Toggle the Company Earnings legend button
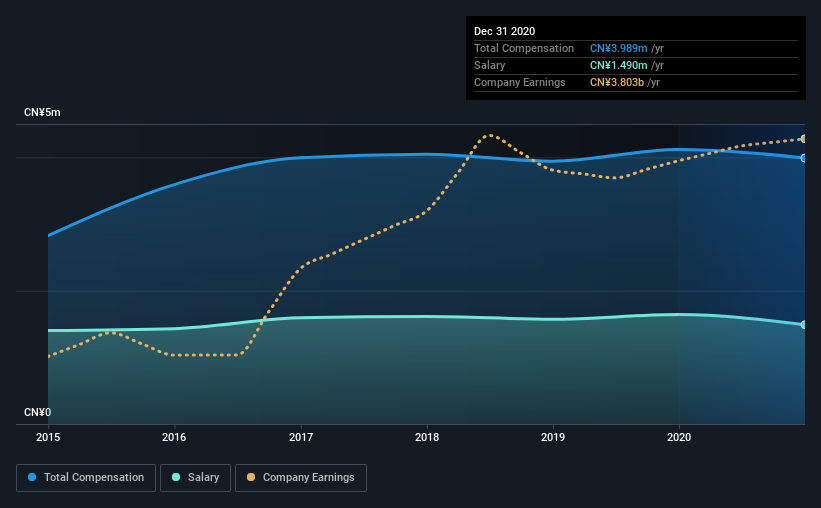 coord(301,478)
